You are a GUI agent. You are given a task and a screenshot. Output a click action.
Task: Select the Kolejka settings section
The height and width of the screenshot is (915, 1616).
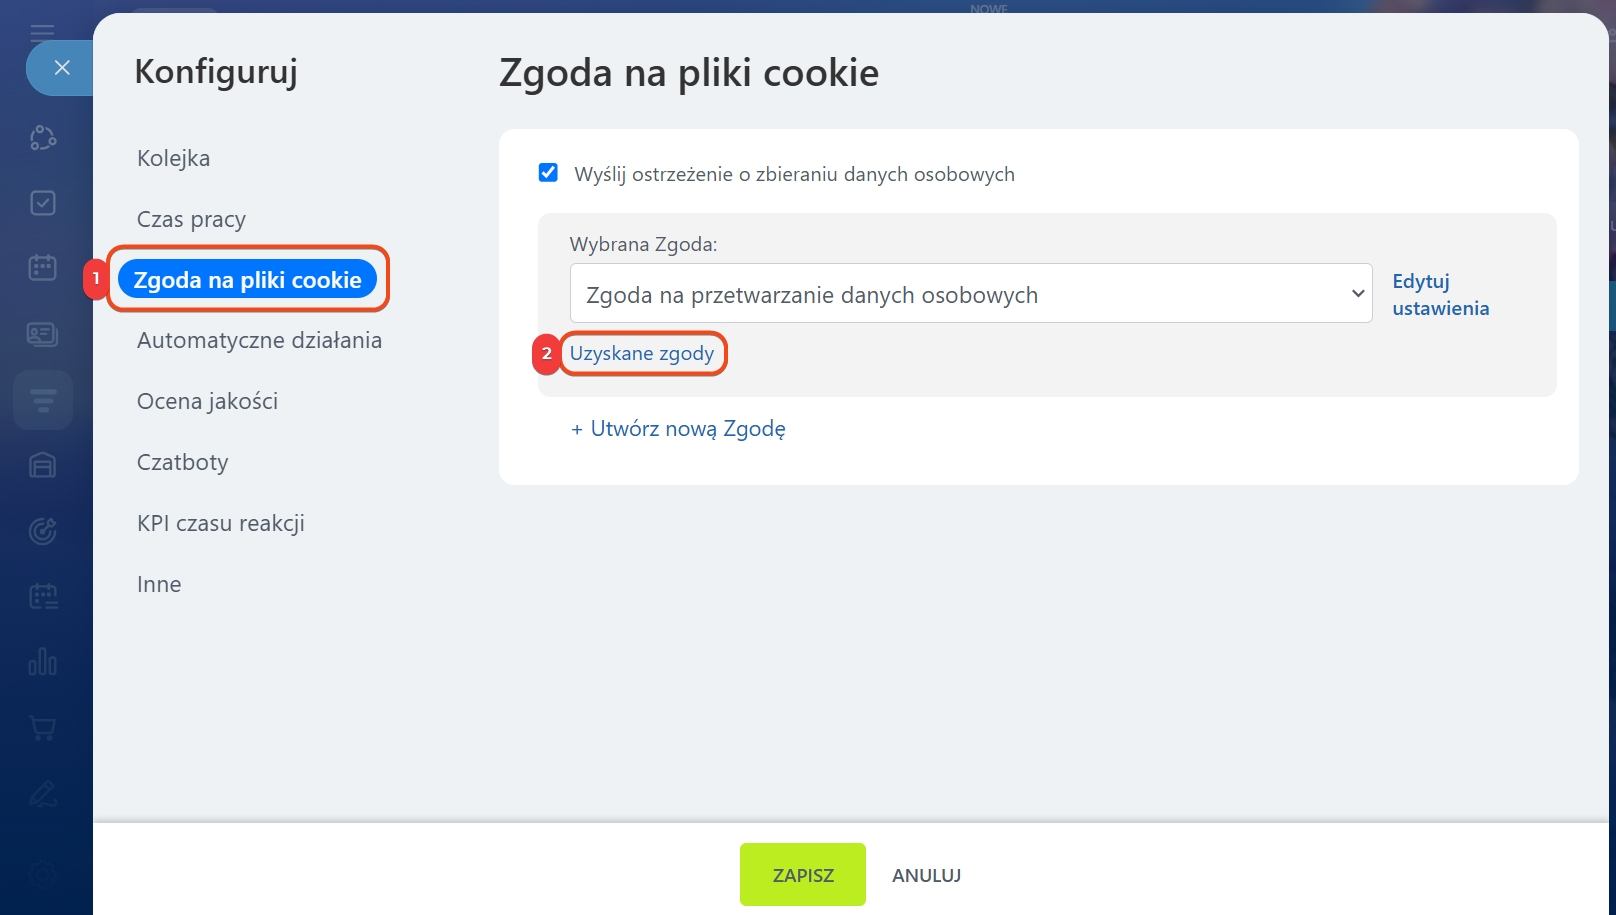tap(173, 158)
